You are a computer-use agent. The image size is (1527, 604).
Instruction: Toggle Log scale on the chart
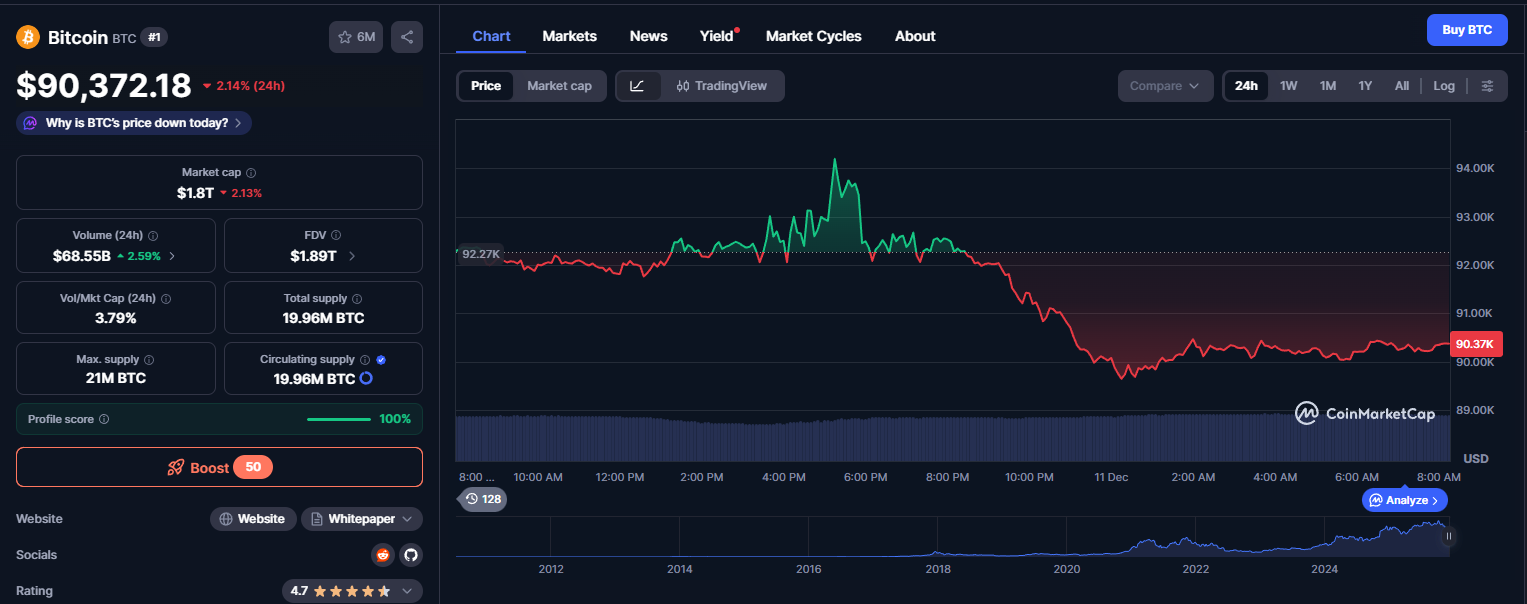1443,85
